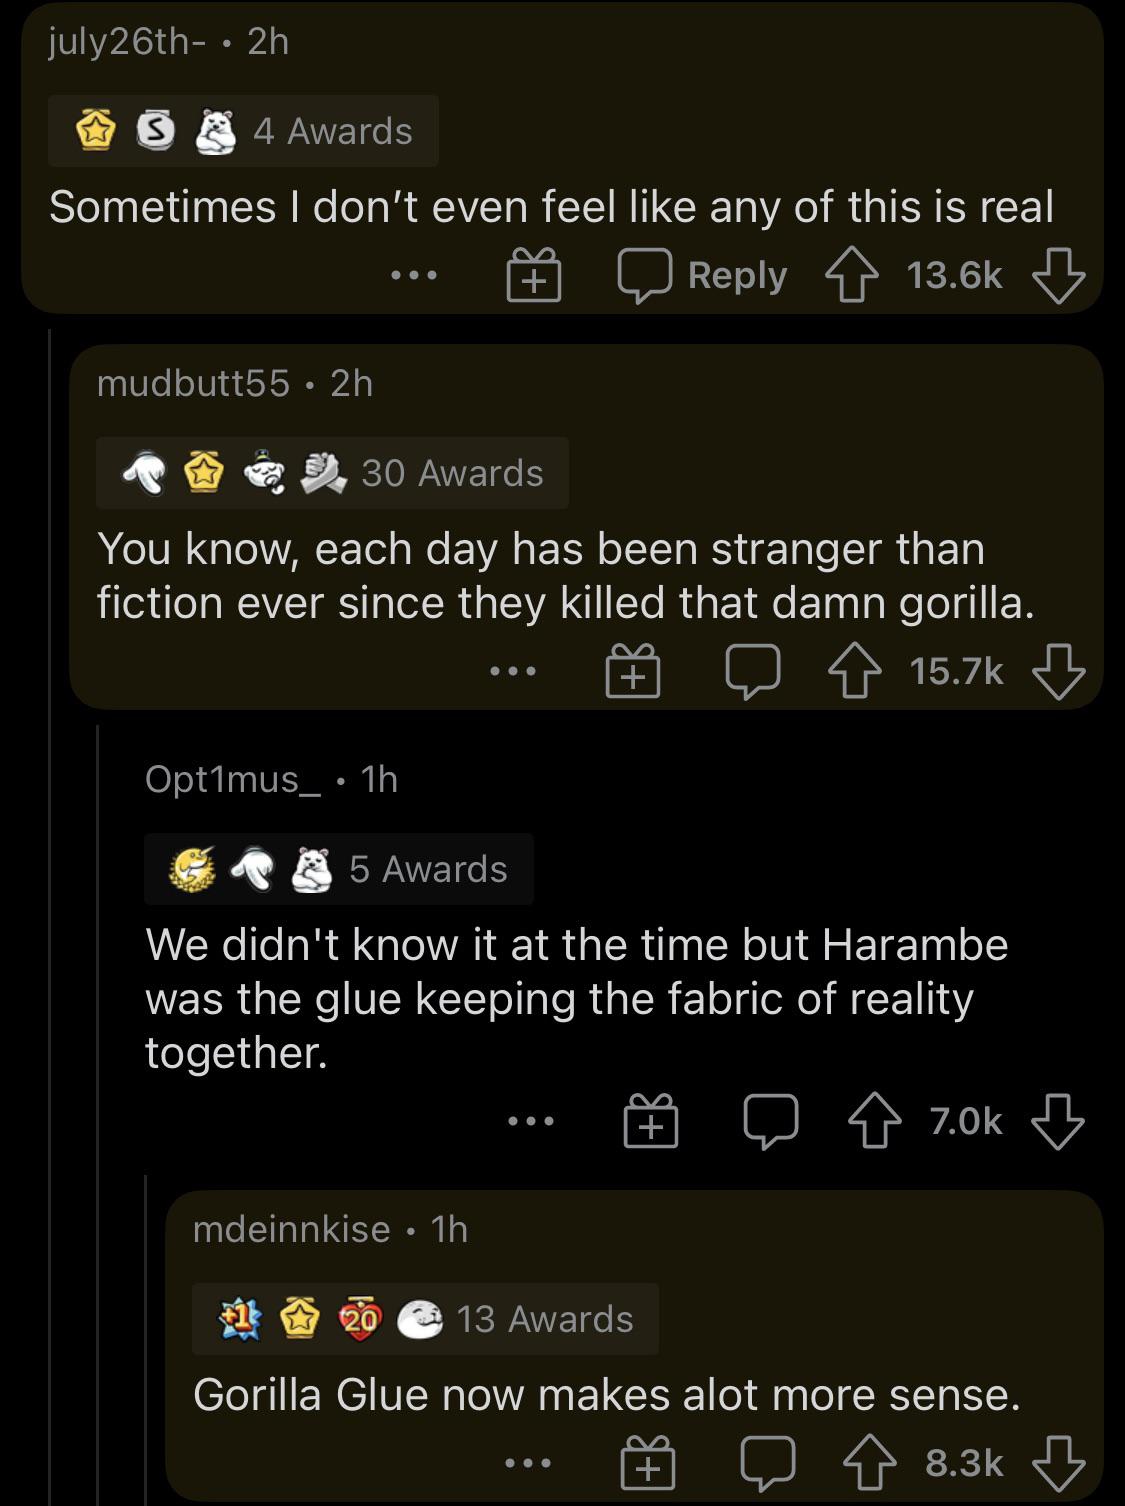Downvote july26th-'s comment
Viewport: 1125px width, 1506px height.
[1059, 276]
